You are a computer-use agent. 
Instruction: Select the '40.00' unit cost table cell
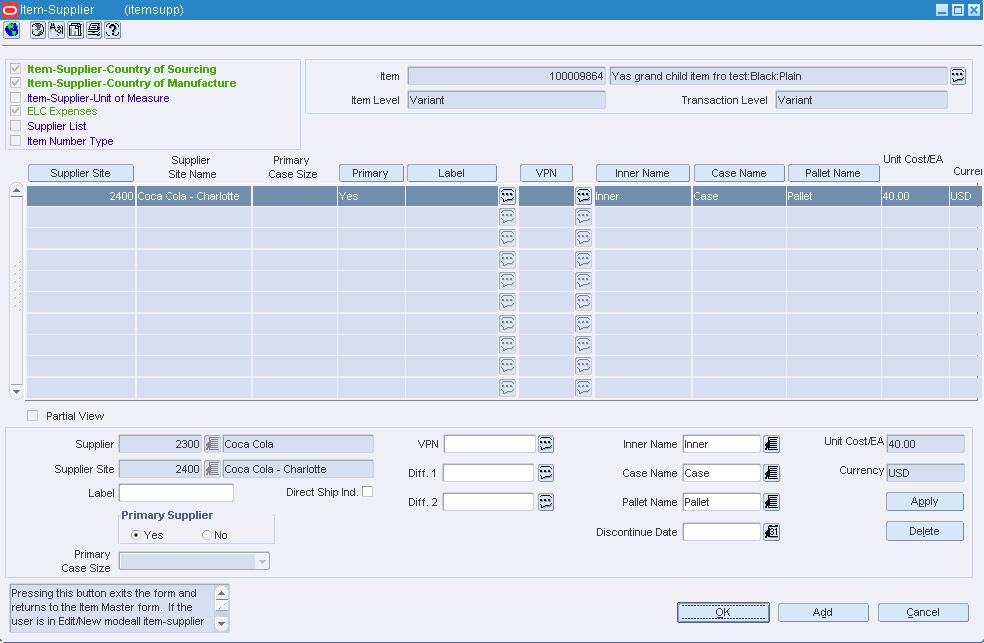point(915,196)
